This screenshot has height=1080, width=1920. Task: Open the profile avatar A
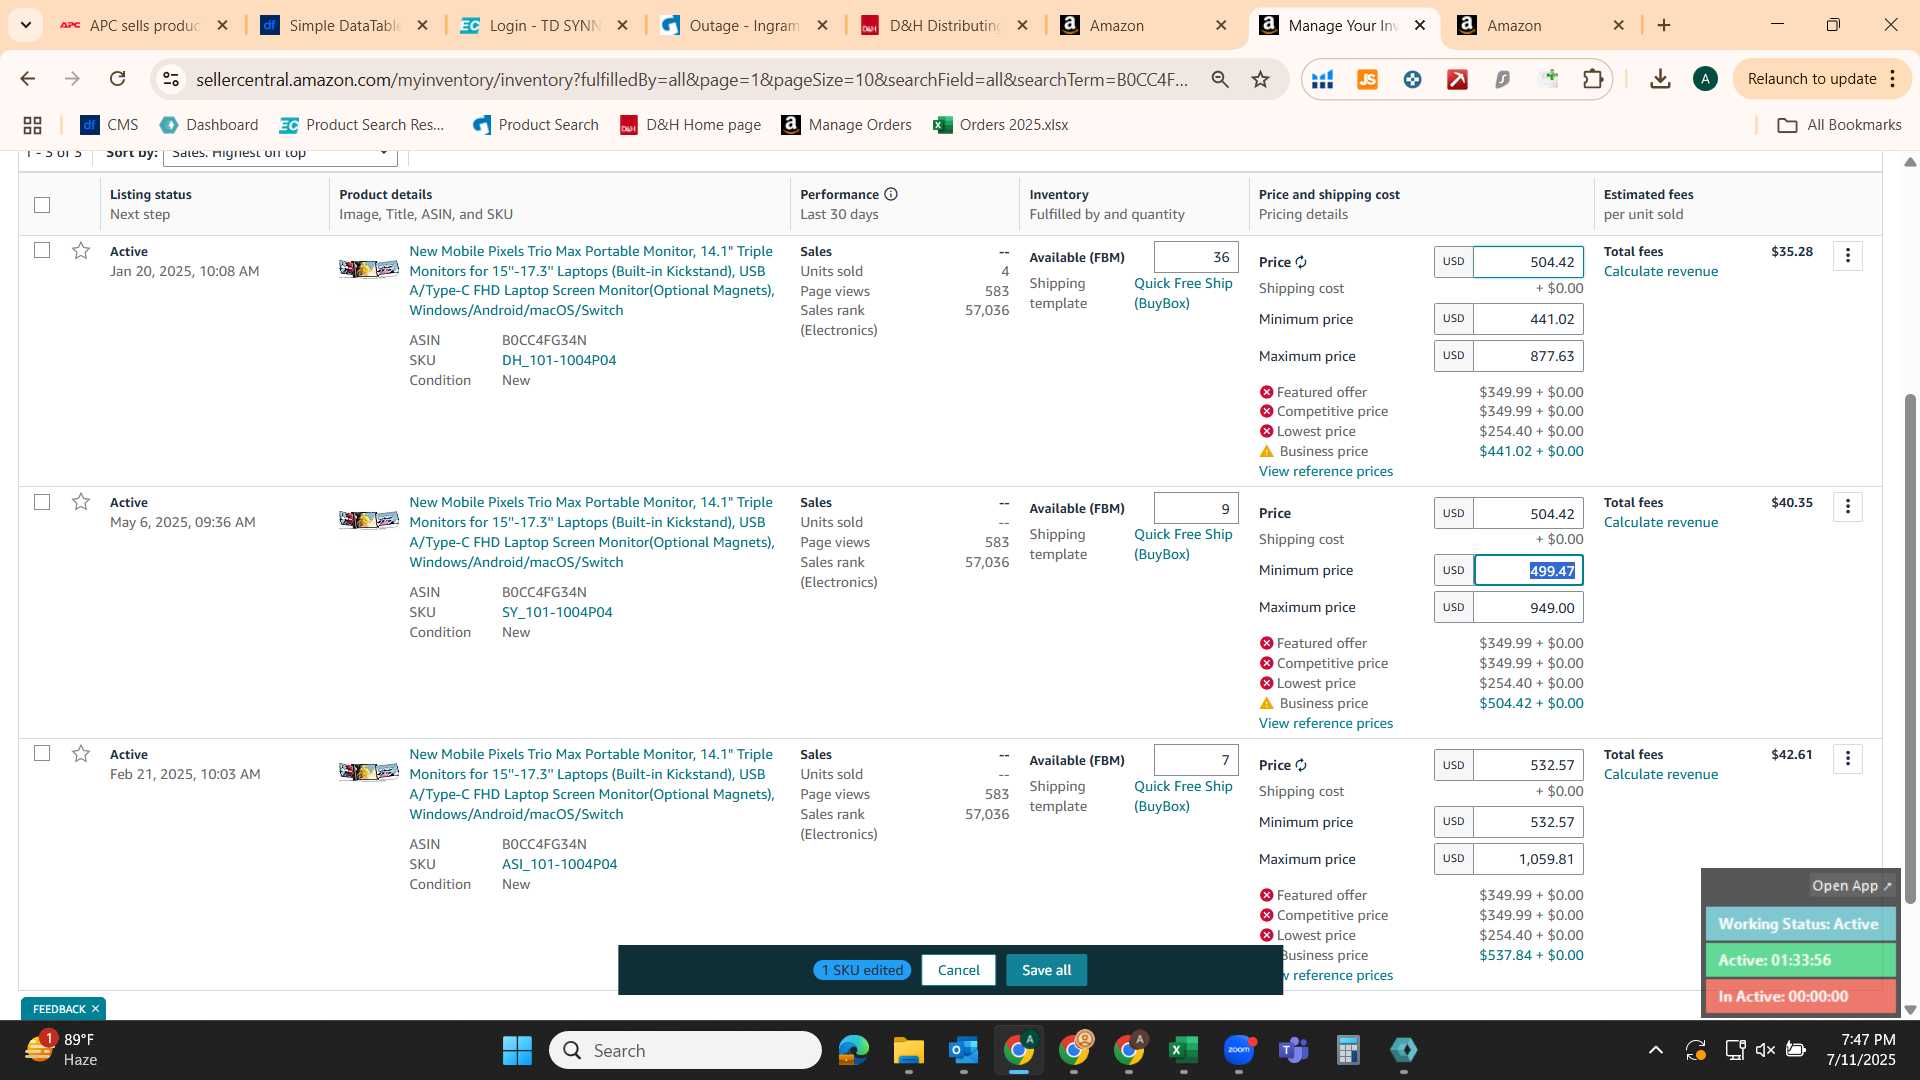(1705, 79)
